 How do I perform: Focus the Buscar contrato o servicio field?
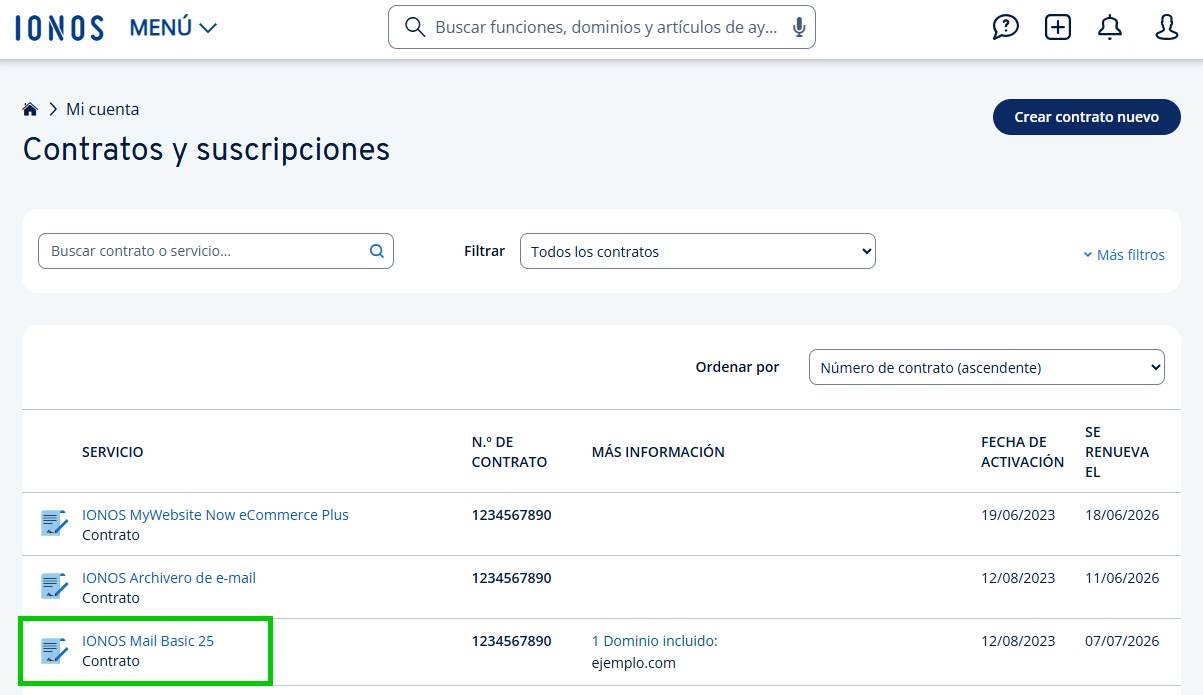[216, 251]
